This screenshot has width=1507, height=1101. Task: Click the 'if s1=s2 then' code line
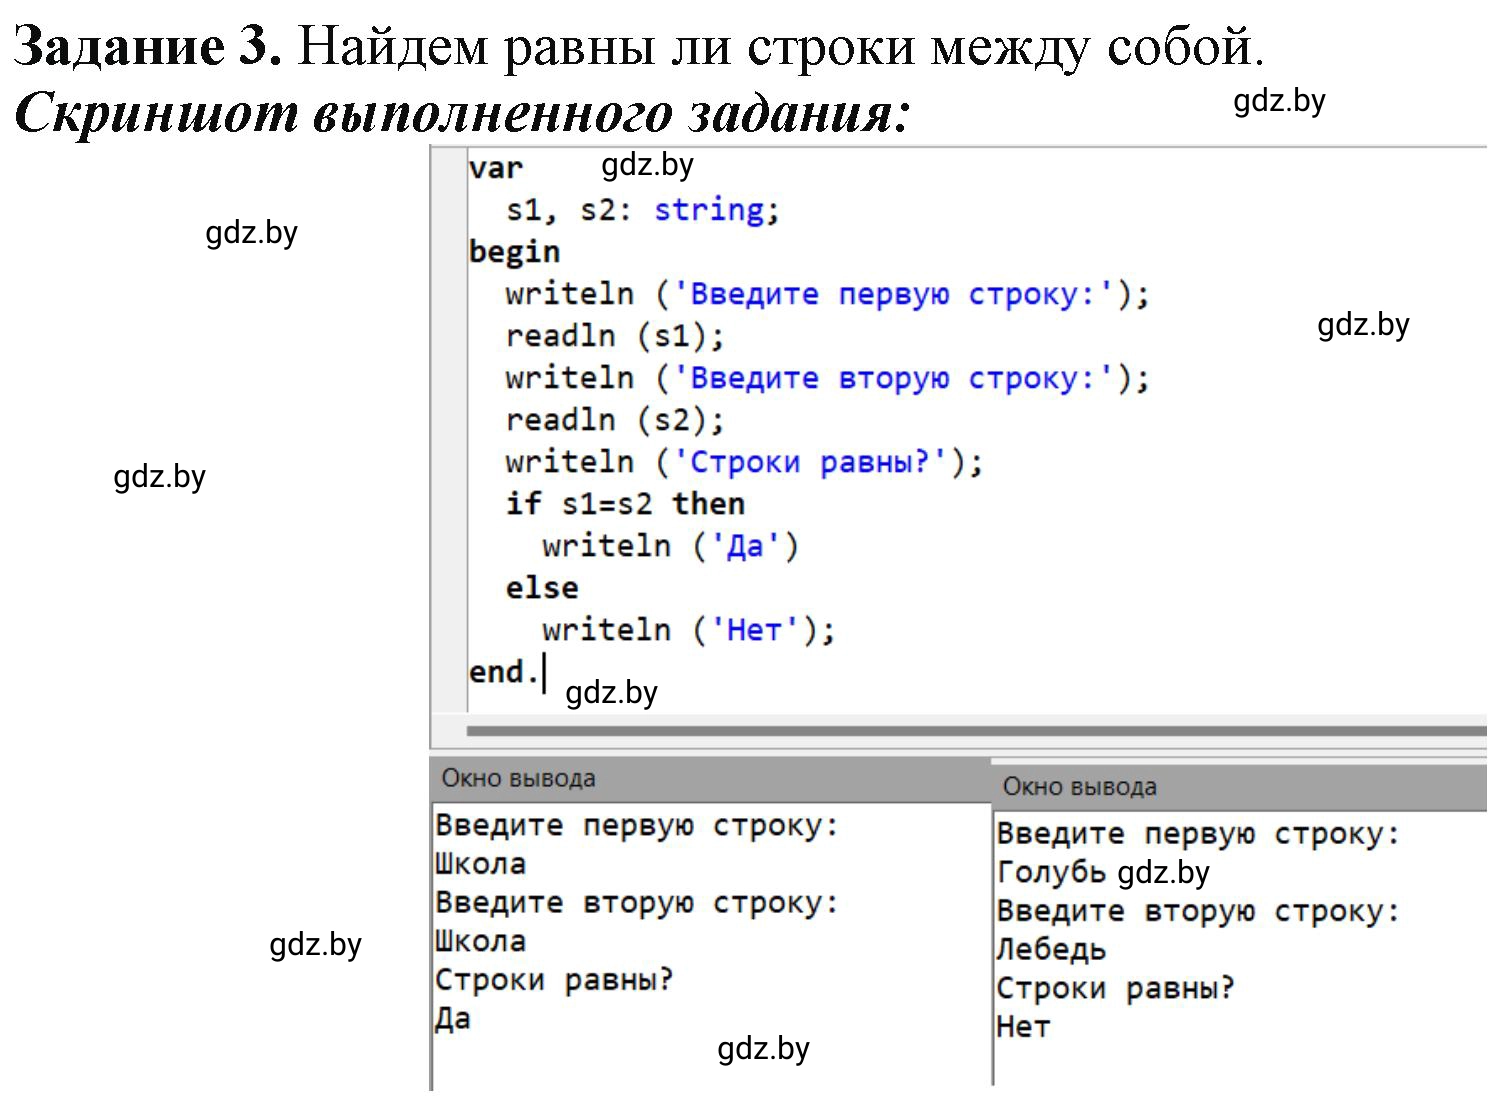click(x=625, y=504)
